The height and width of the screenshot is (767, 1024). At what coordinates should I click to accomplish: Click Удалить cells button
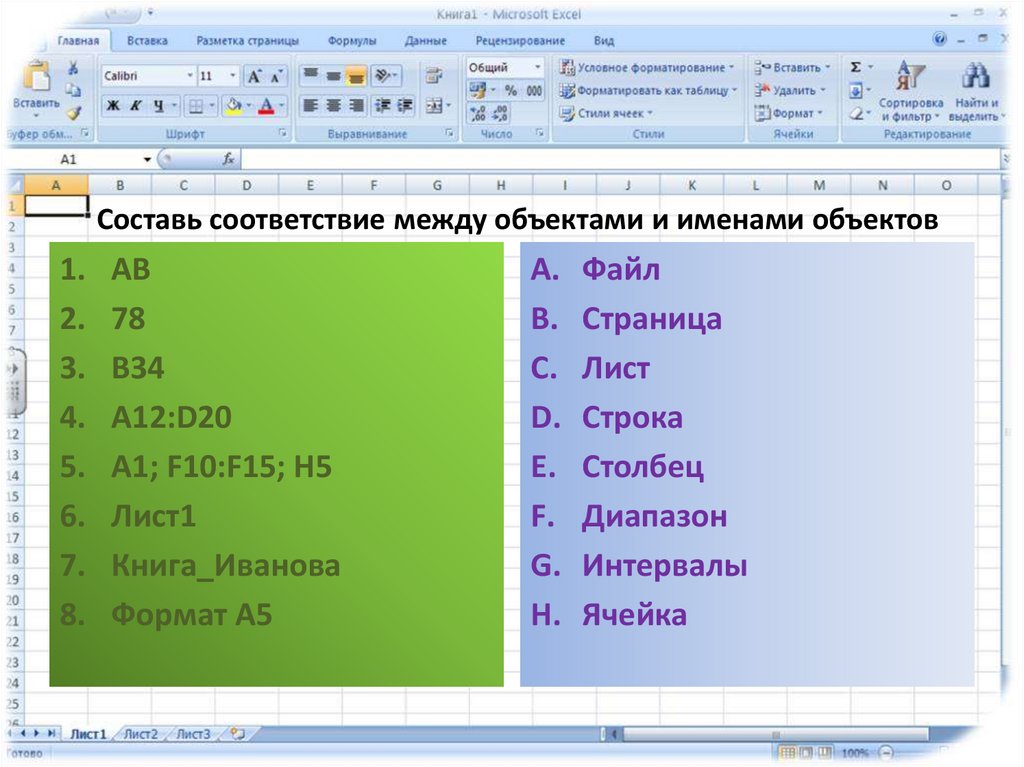coord(790,90)
